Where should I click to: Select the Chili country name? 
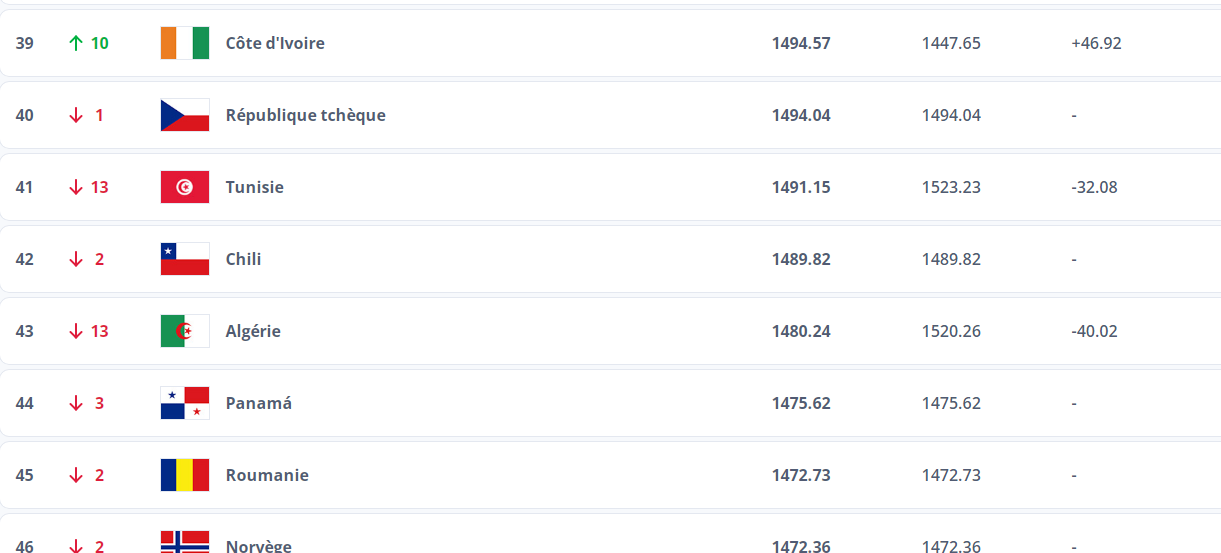coord(244,259)
